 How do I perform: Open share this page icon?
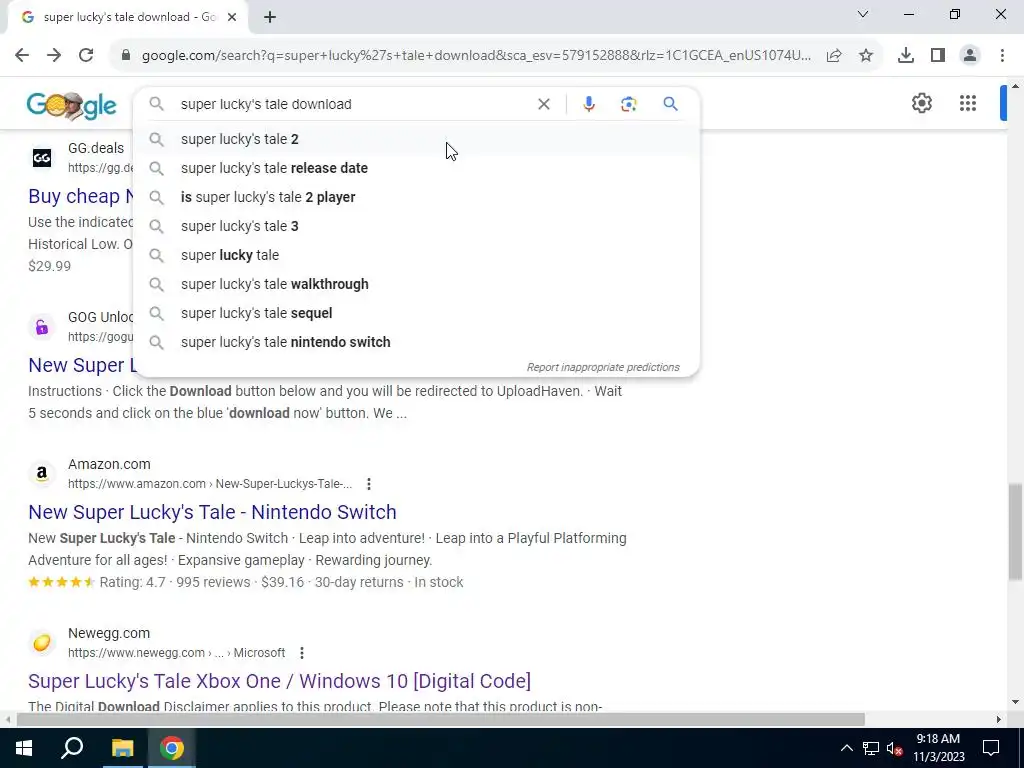(x=834, y=56)
